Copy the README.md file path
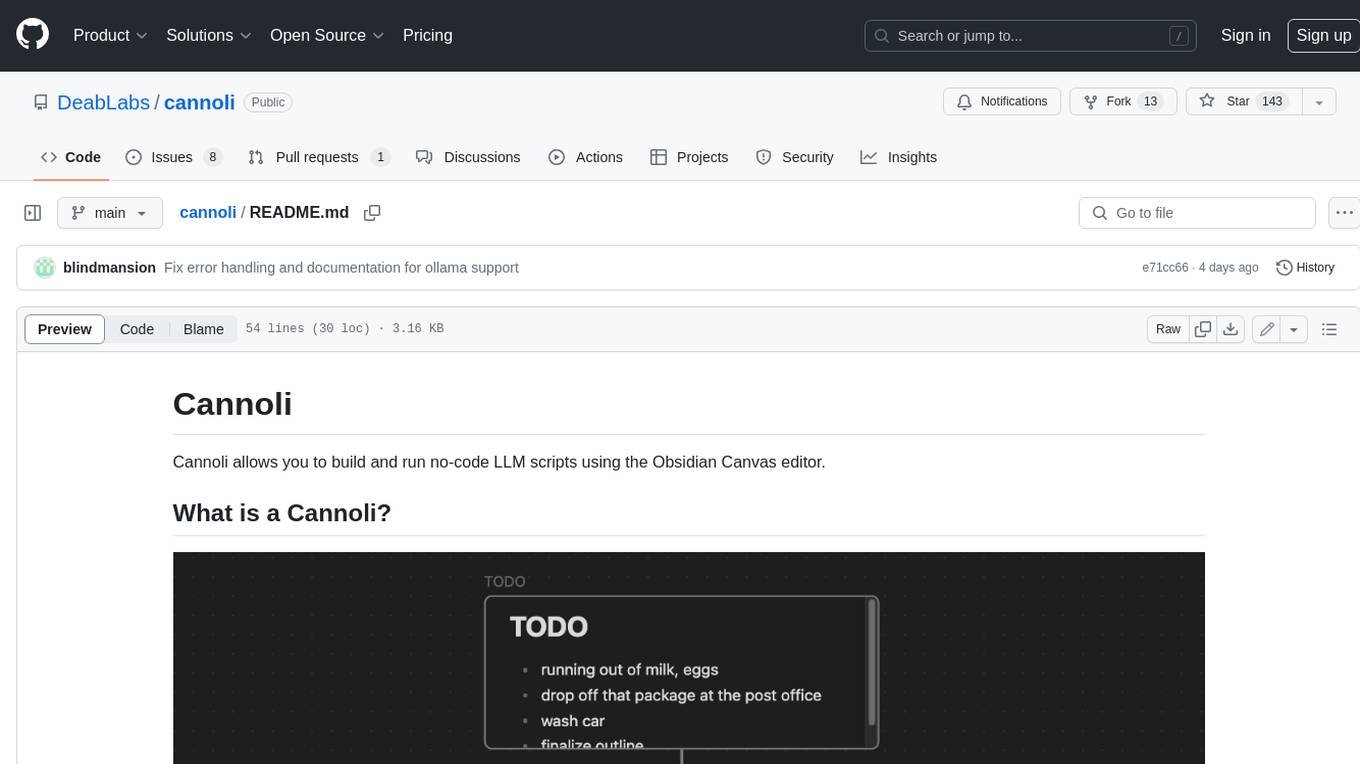Screen dimensions: 1360x764 (x=372, y=213)
